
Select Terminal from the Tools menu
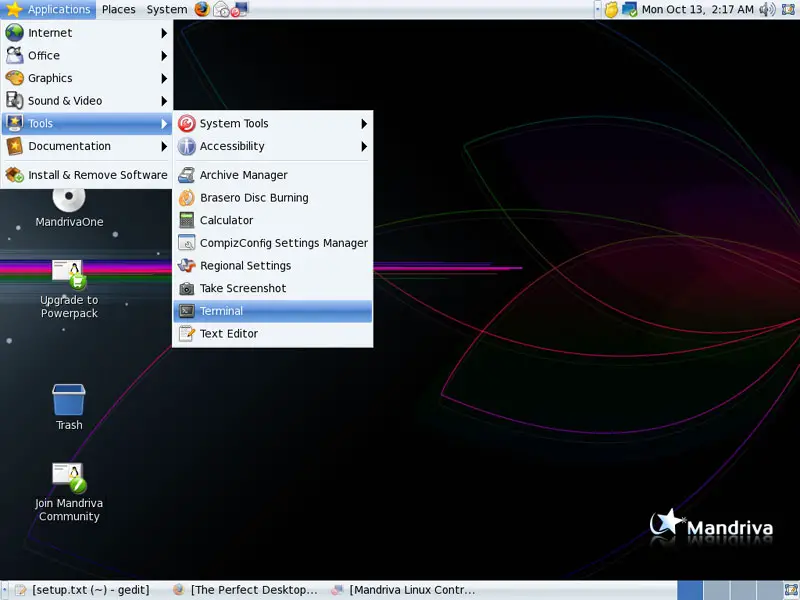(272, 311)
